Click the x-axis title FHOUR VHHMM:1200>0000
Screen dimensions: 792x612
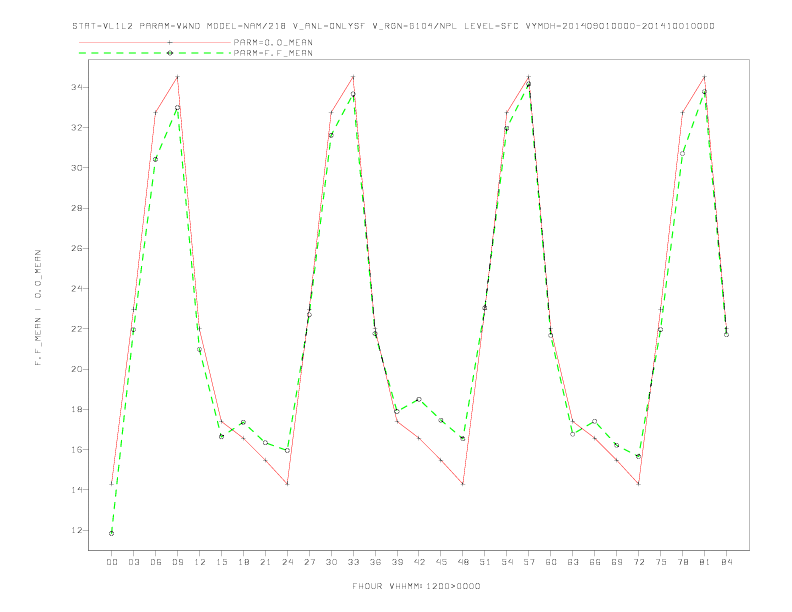pos(416,586)
